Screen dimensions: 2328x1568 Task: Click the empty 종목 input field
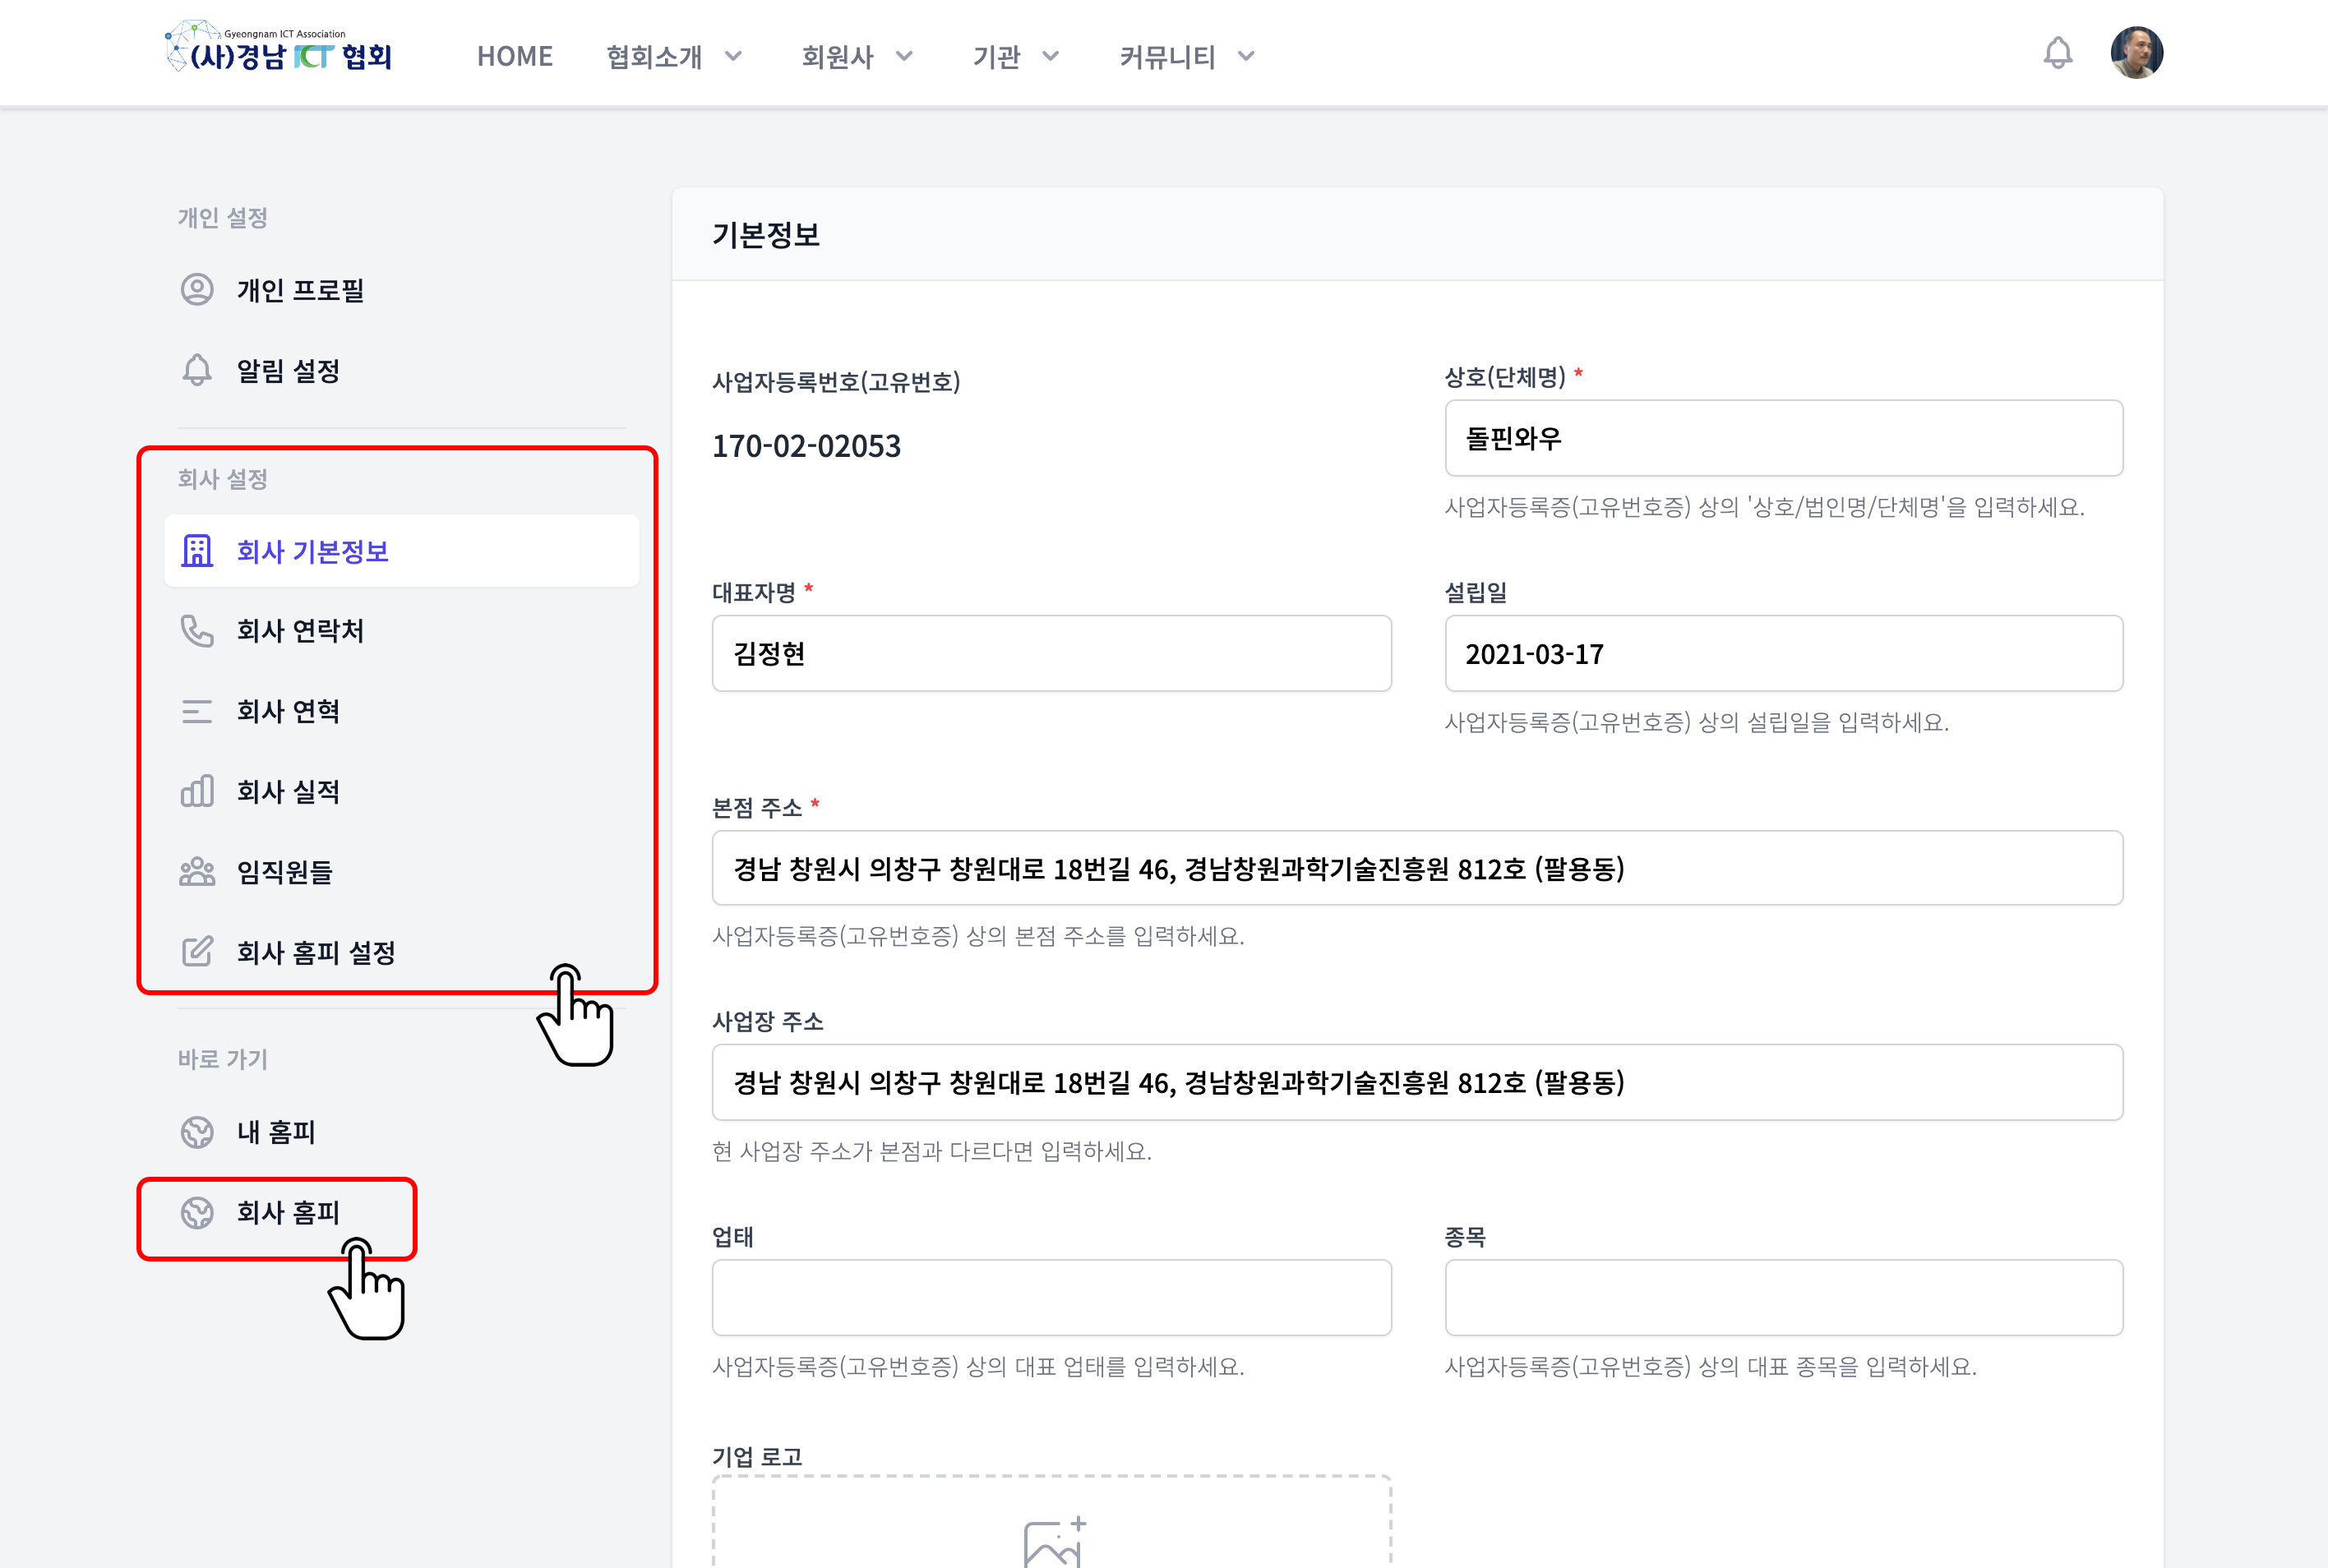[1783, 1297]
